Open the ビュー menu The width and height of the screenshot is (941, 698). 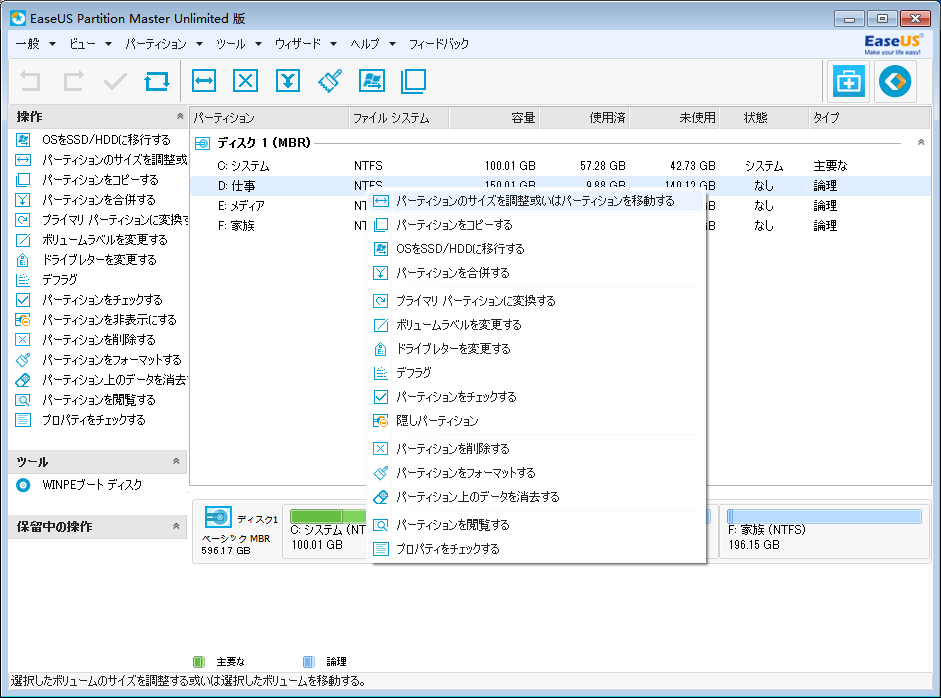tap(90, 44)
